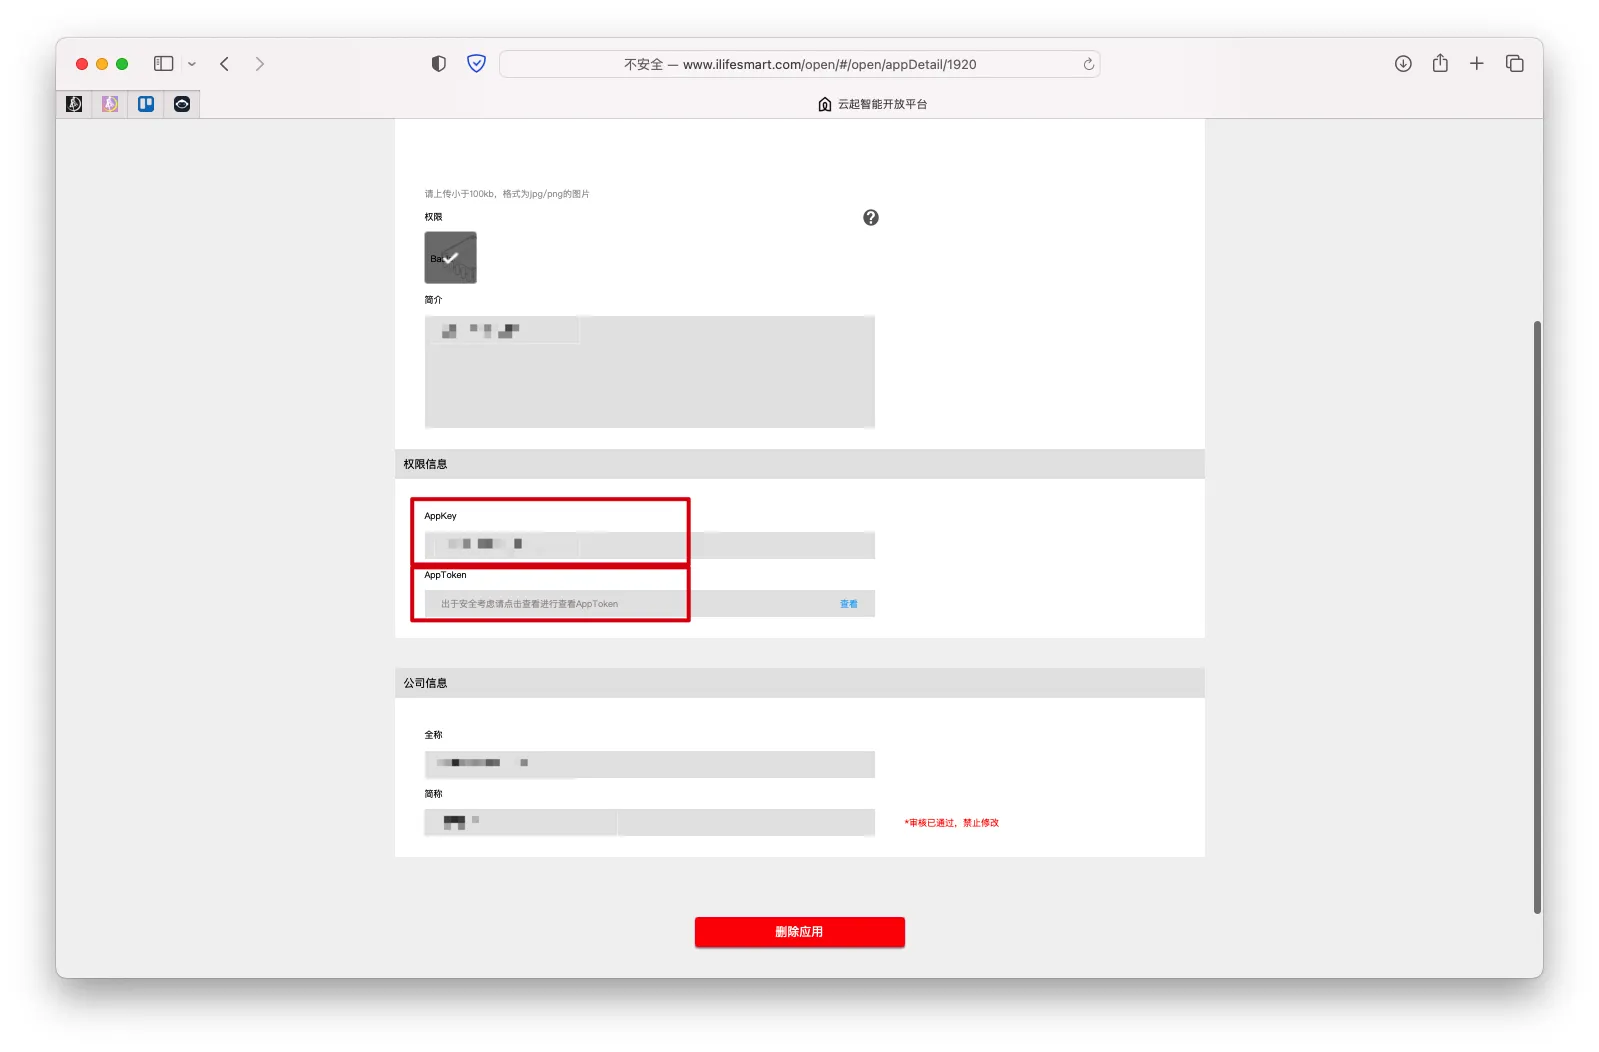Show Safari downloads
The image size is (1599, 1052).
tap(1403, 64)
